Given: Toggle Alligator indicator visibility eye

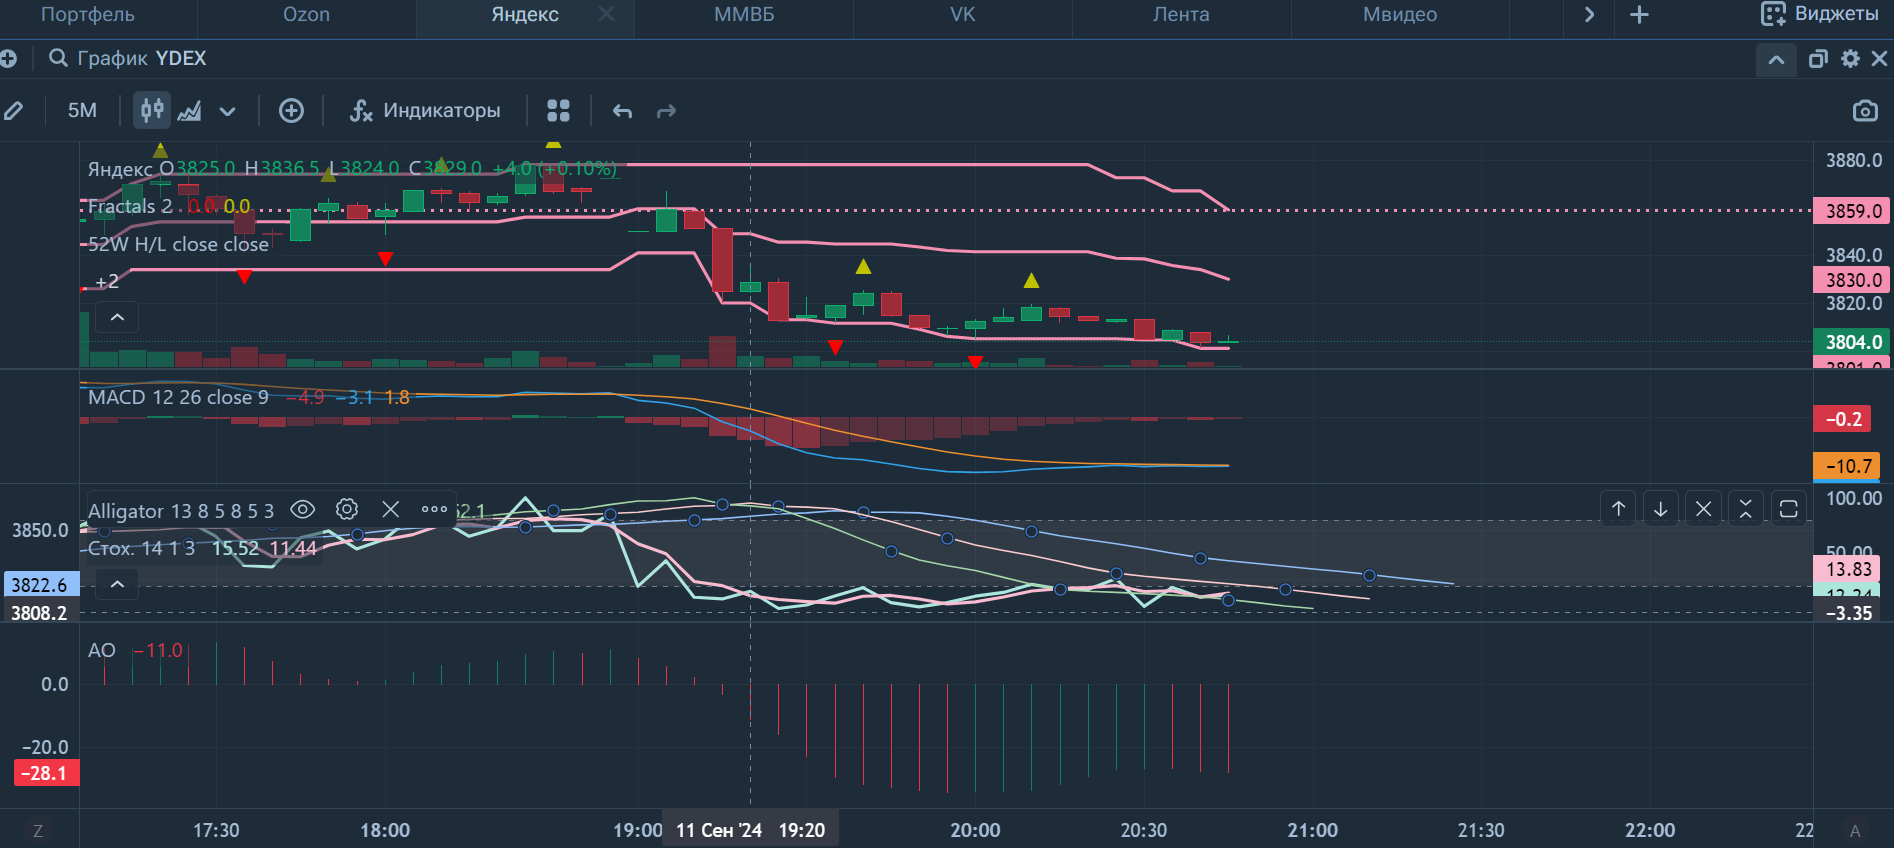Looking at the screenshot, I should (x=302, y=510).
